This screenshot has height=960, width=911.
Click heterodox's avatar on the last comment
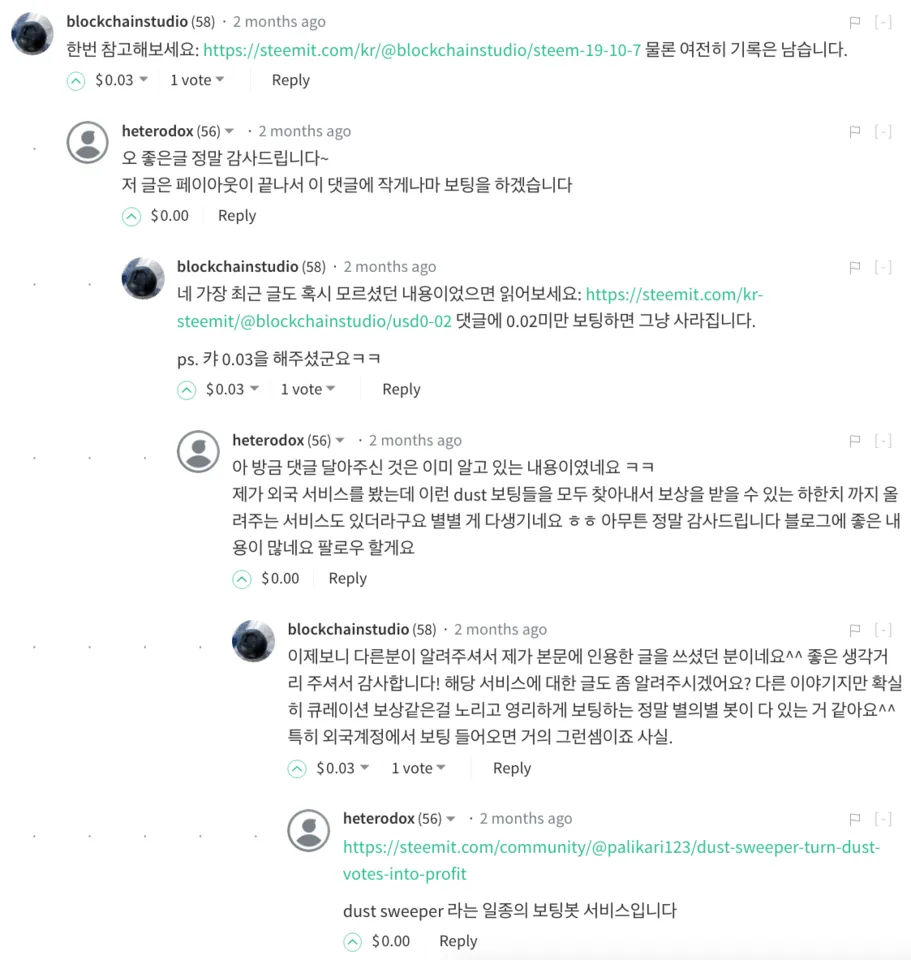(x=309, y=831)
